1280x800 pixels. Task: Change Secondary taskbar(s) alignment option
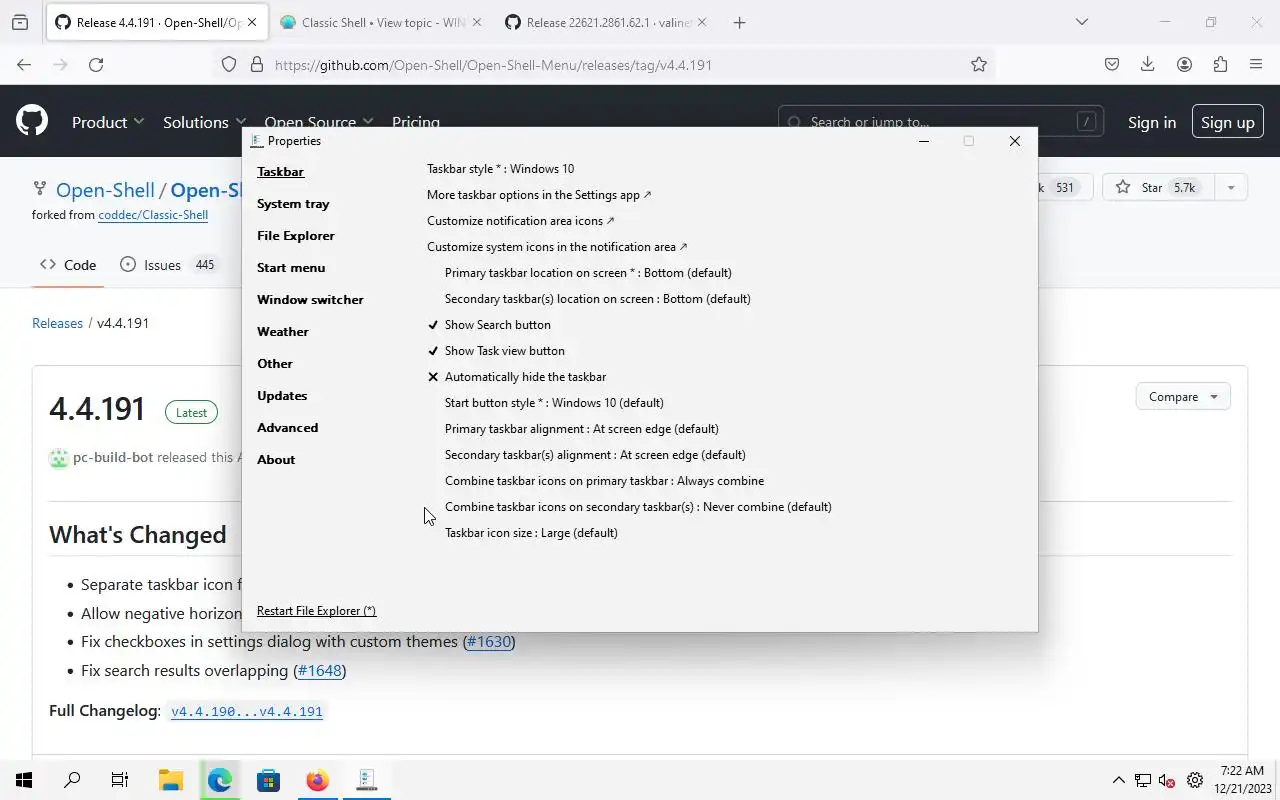tap(595, 455)
